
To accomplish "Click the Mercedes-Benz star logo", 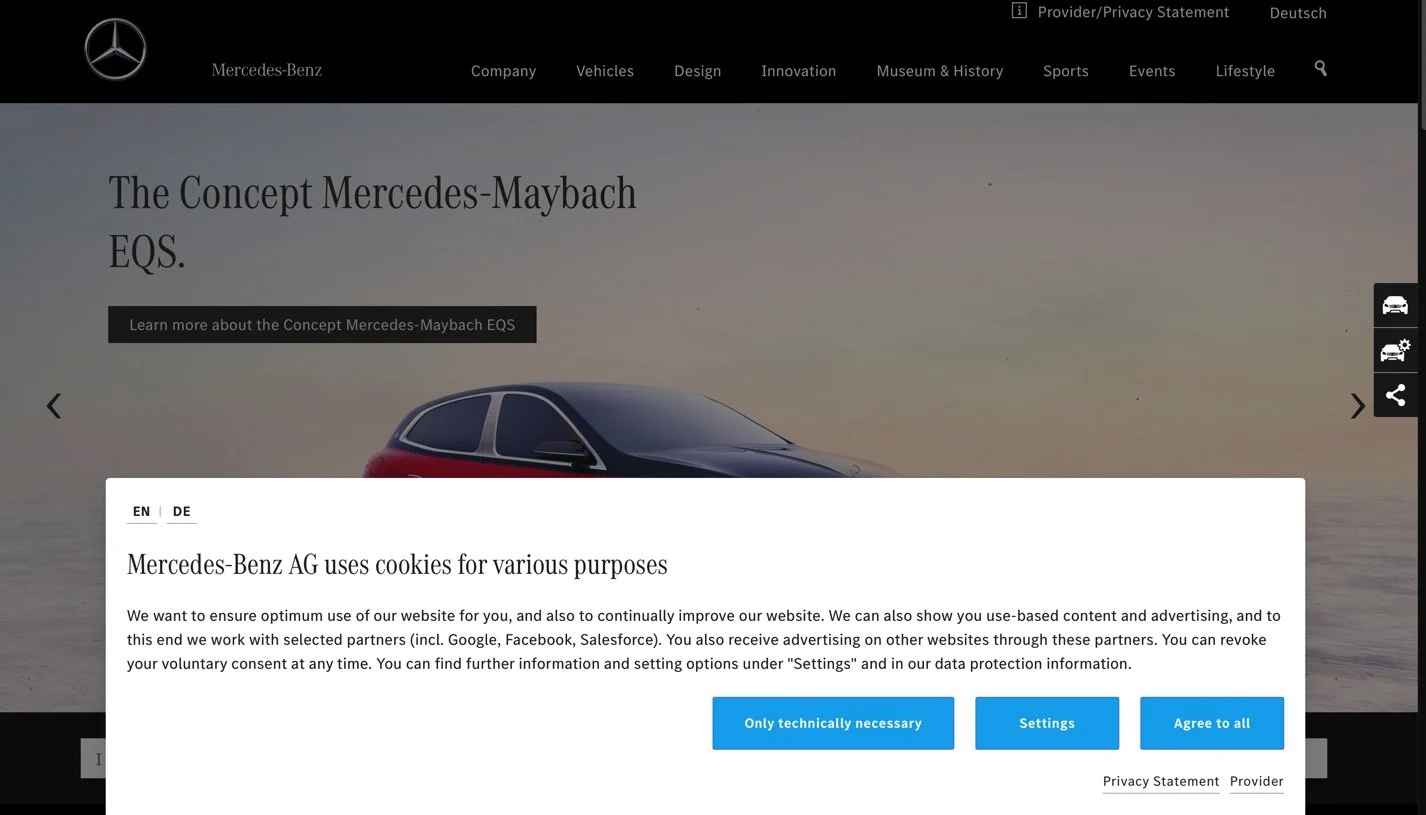I will tap(115, 49).
